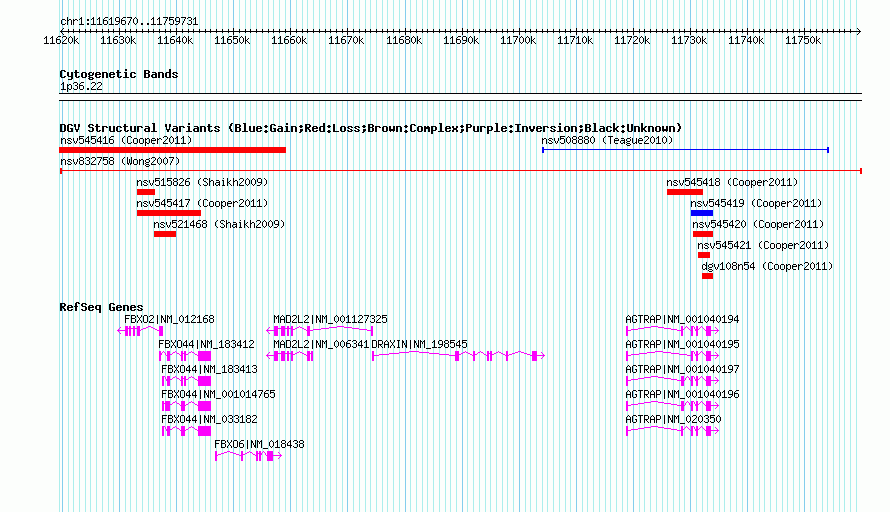This screenshot has width=890, height=512.
Task: Select the FBXO6 gene glyph
Action: [x=249, y=456]
